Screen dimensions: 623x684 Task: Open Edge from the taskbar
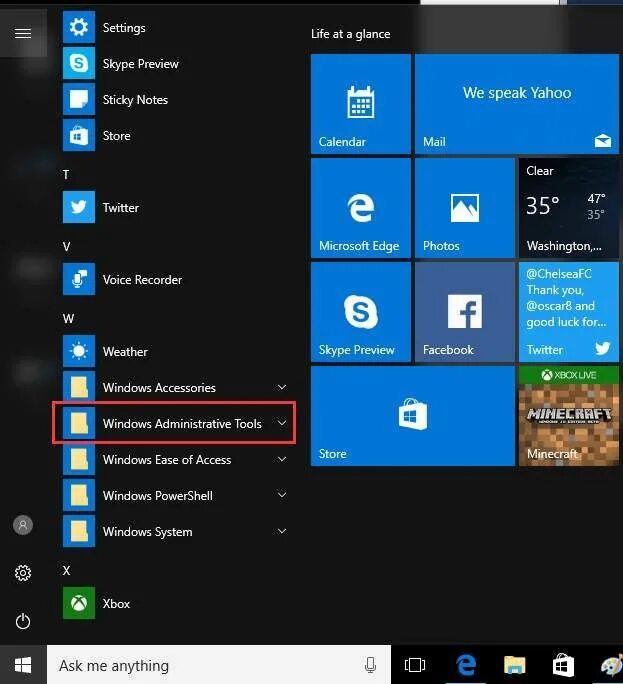(x=466, y=665)
